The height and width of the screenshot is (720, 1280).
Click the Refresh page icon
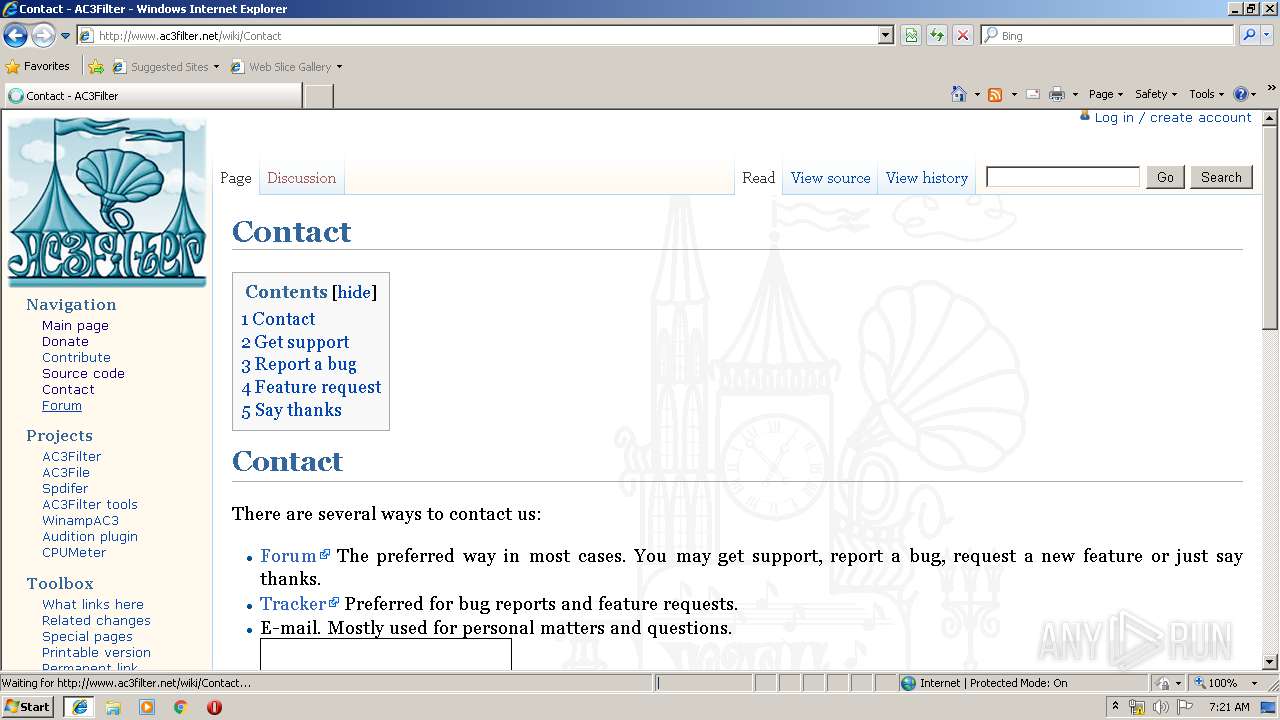click(937, 35)
